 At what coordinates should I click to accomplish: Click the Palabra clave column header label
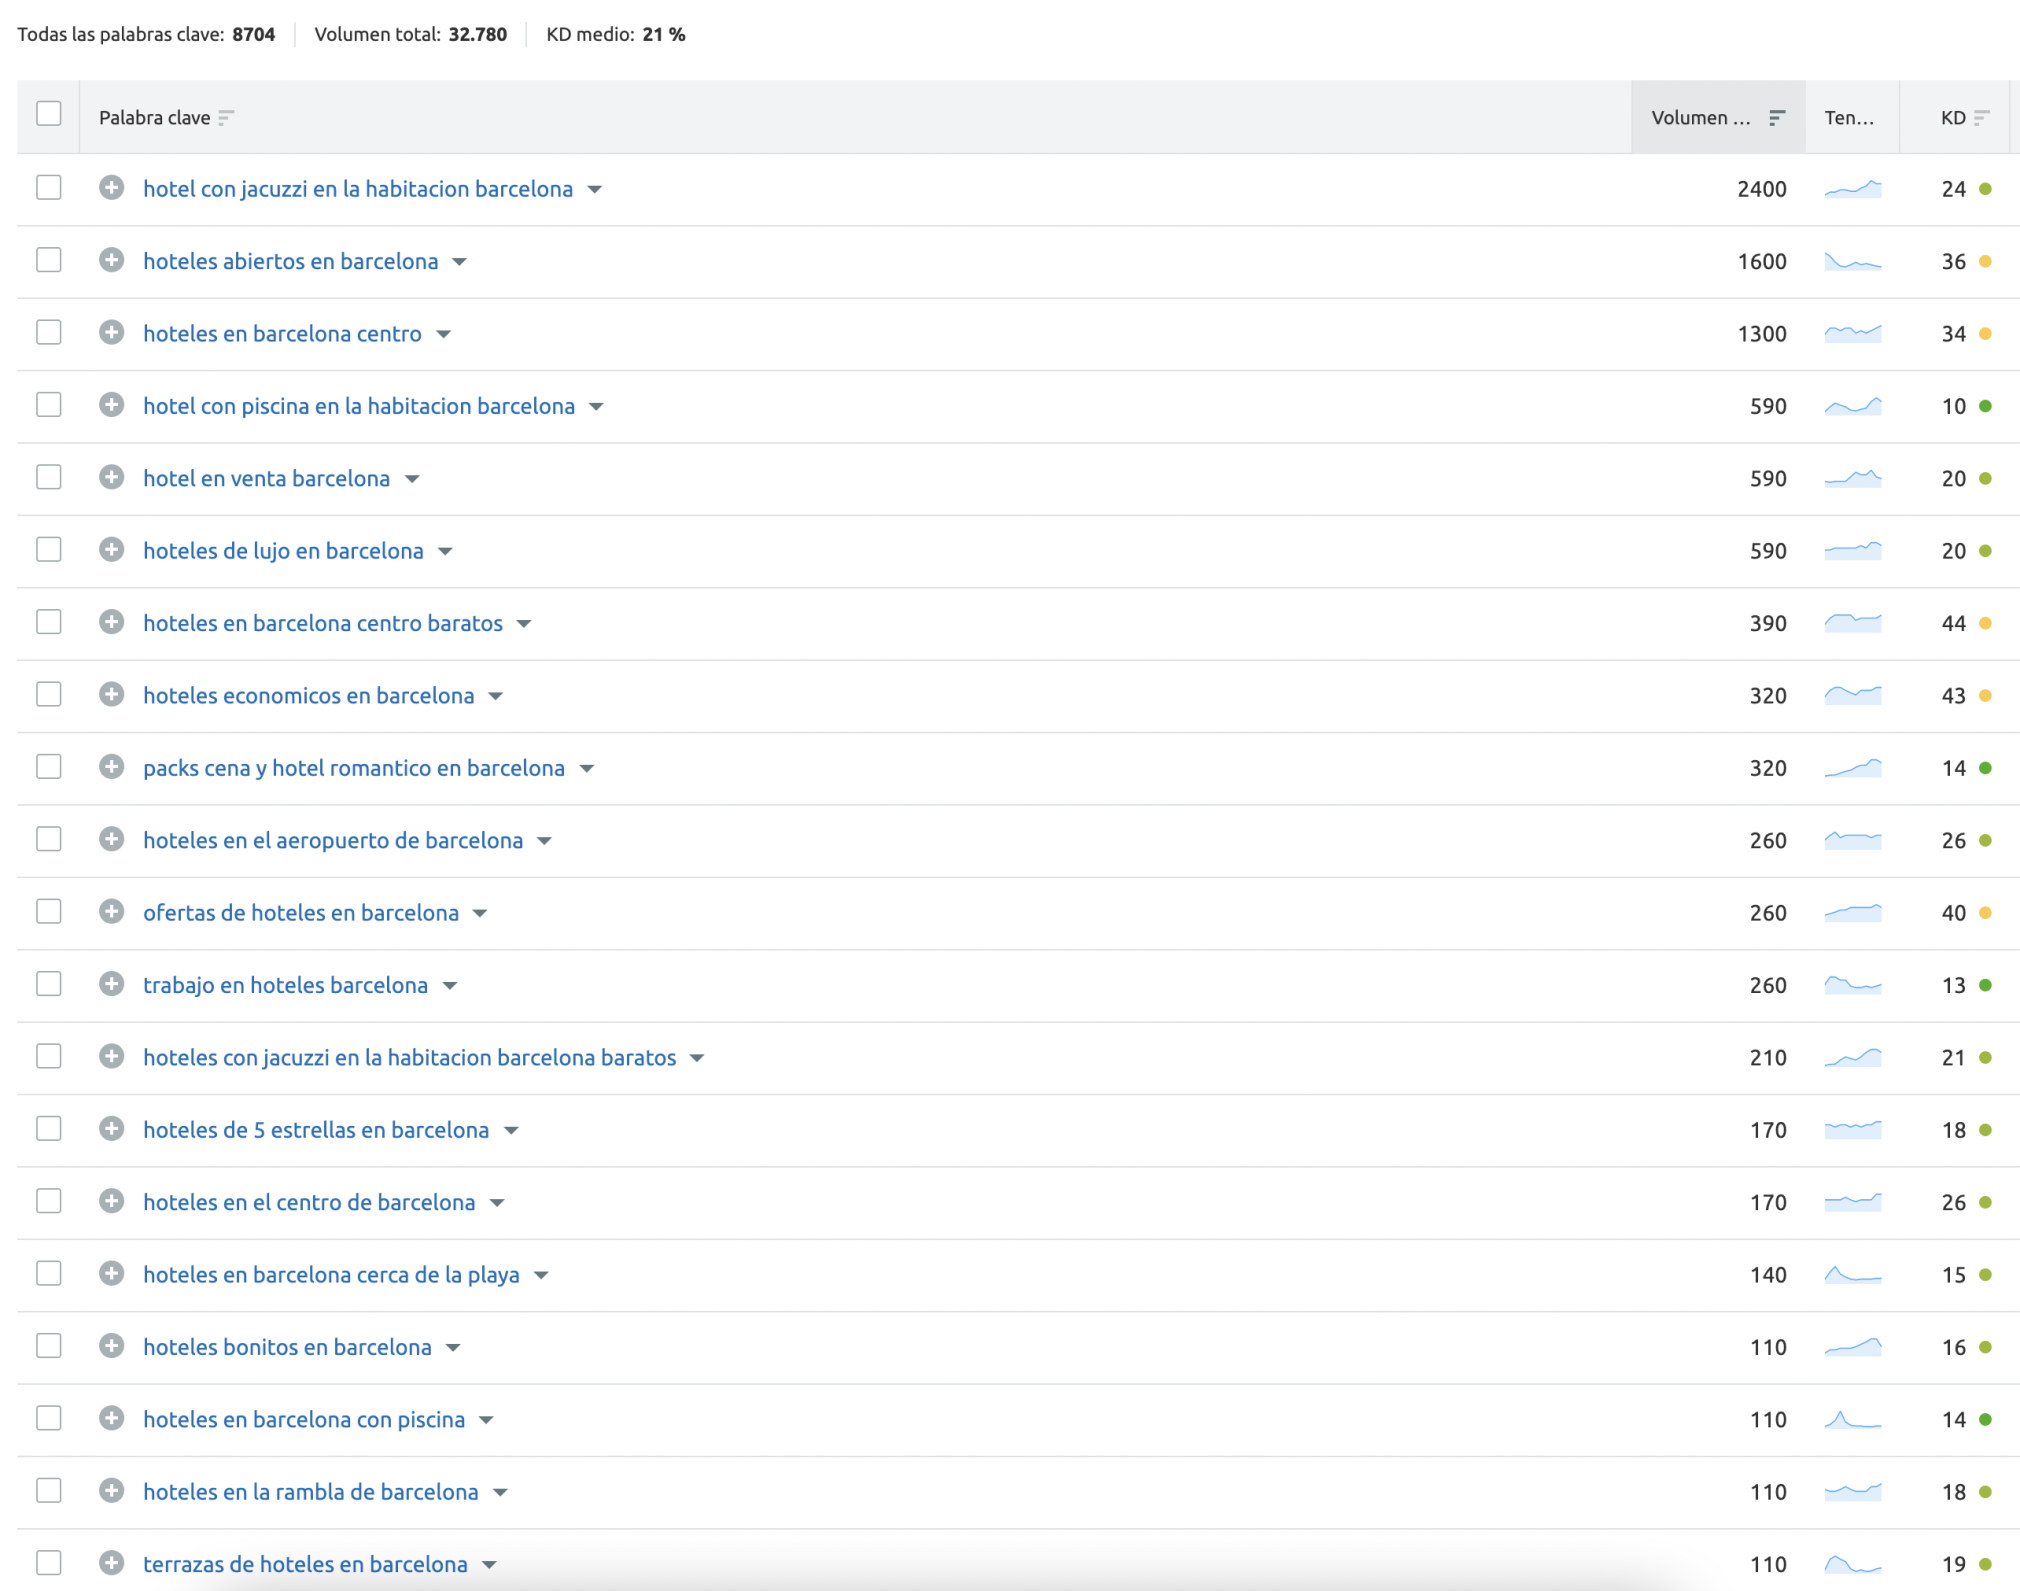(x=154, y=118)
